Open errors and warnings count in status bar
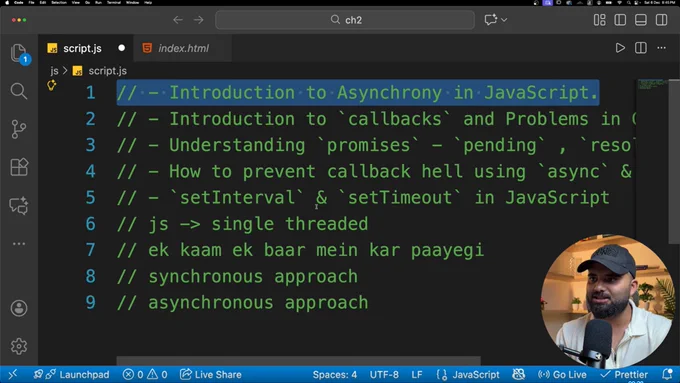This screenshot has width=680, height=383. click(145, 374)
